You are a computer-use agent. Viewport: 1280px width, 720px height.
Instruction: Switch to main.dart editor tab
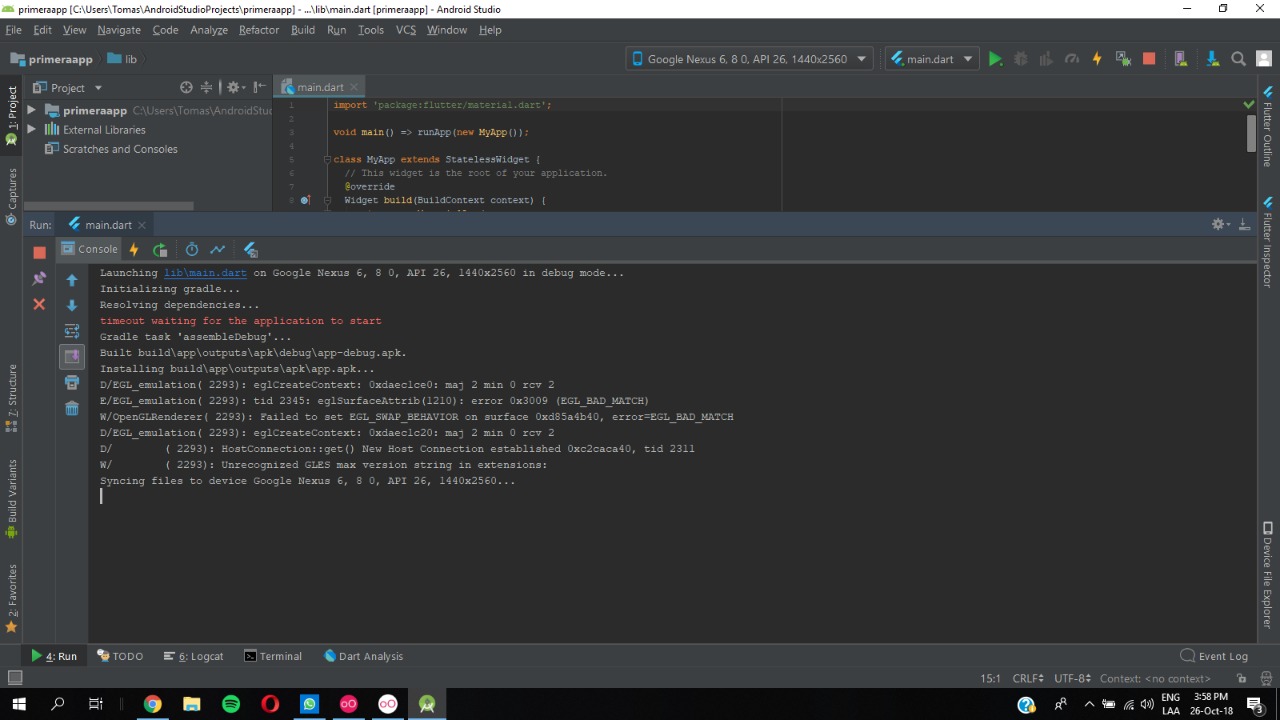320,87
